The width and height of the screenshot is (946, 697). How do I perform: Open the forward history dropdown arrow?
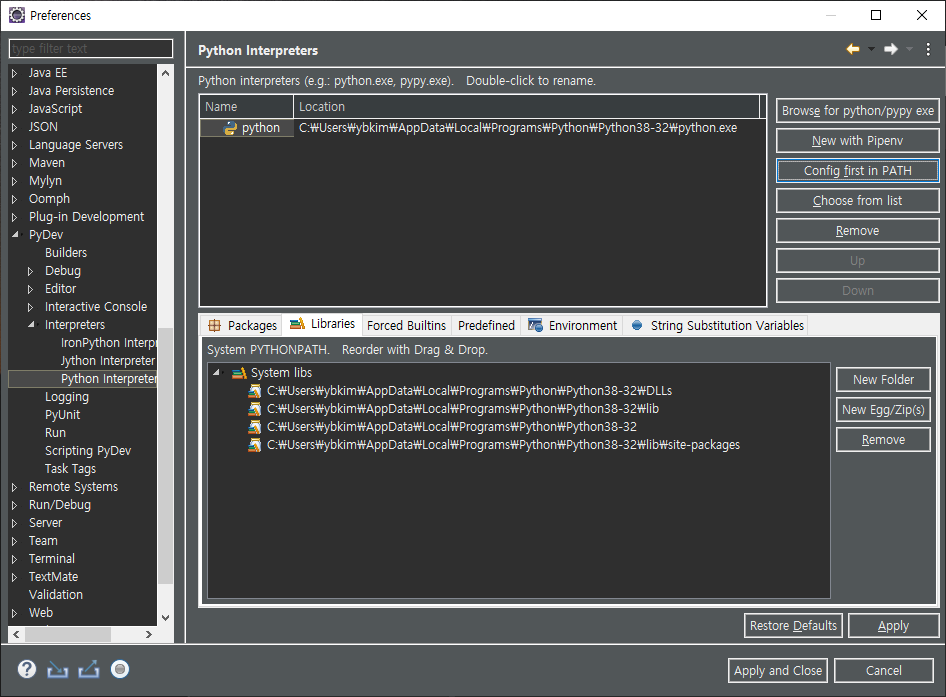pos(909,49)
